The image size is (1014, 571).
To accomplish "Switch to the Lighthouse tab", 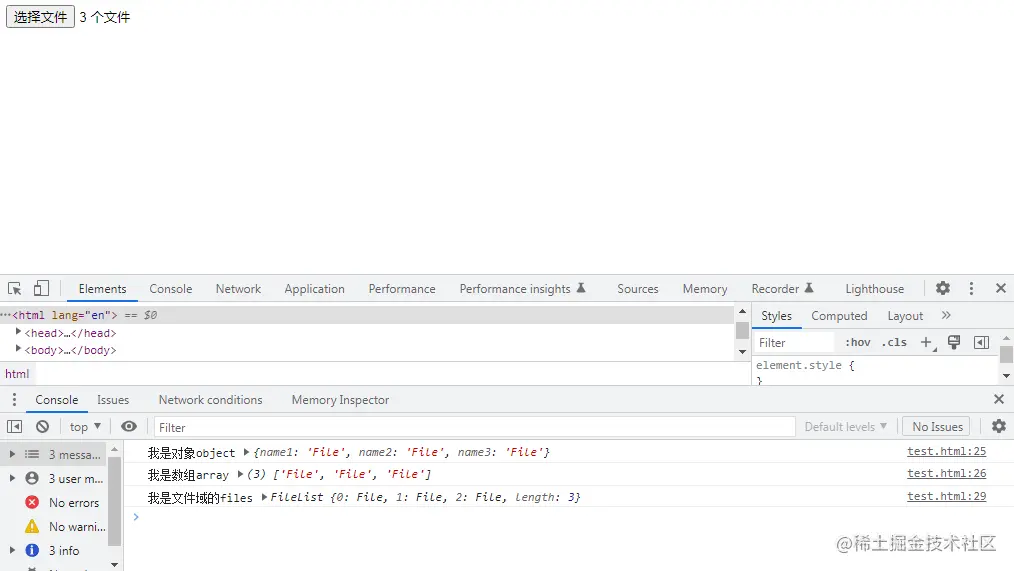I will coord(874,289).
